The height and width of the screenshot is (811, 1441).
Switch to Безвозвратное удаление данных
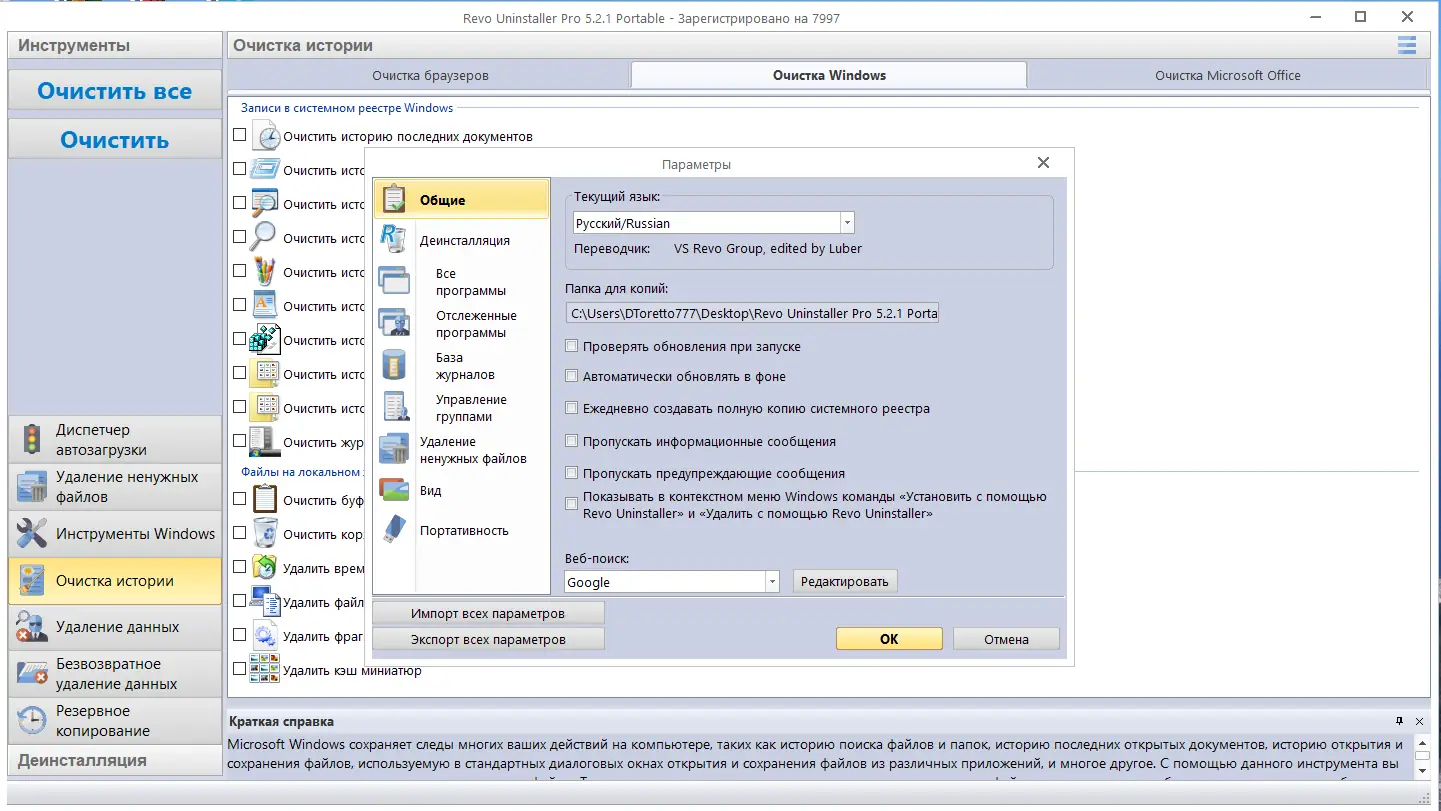114,673
